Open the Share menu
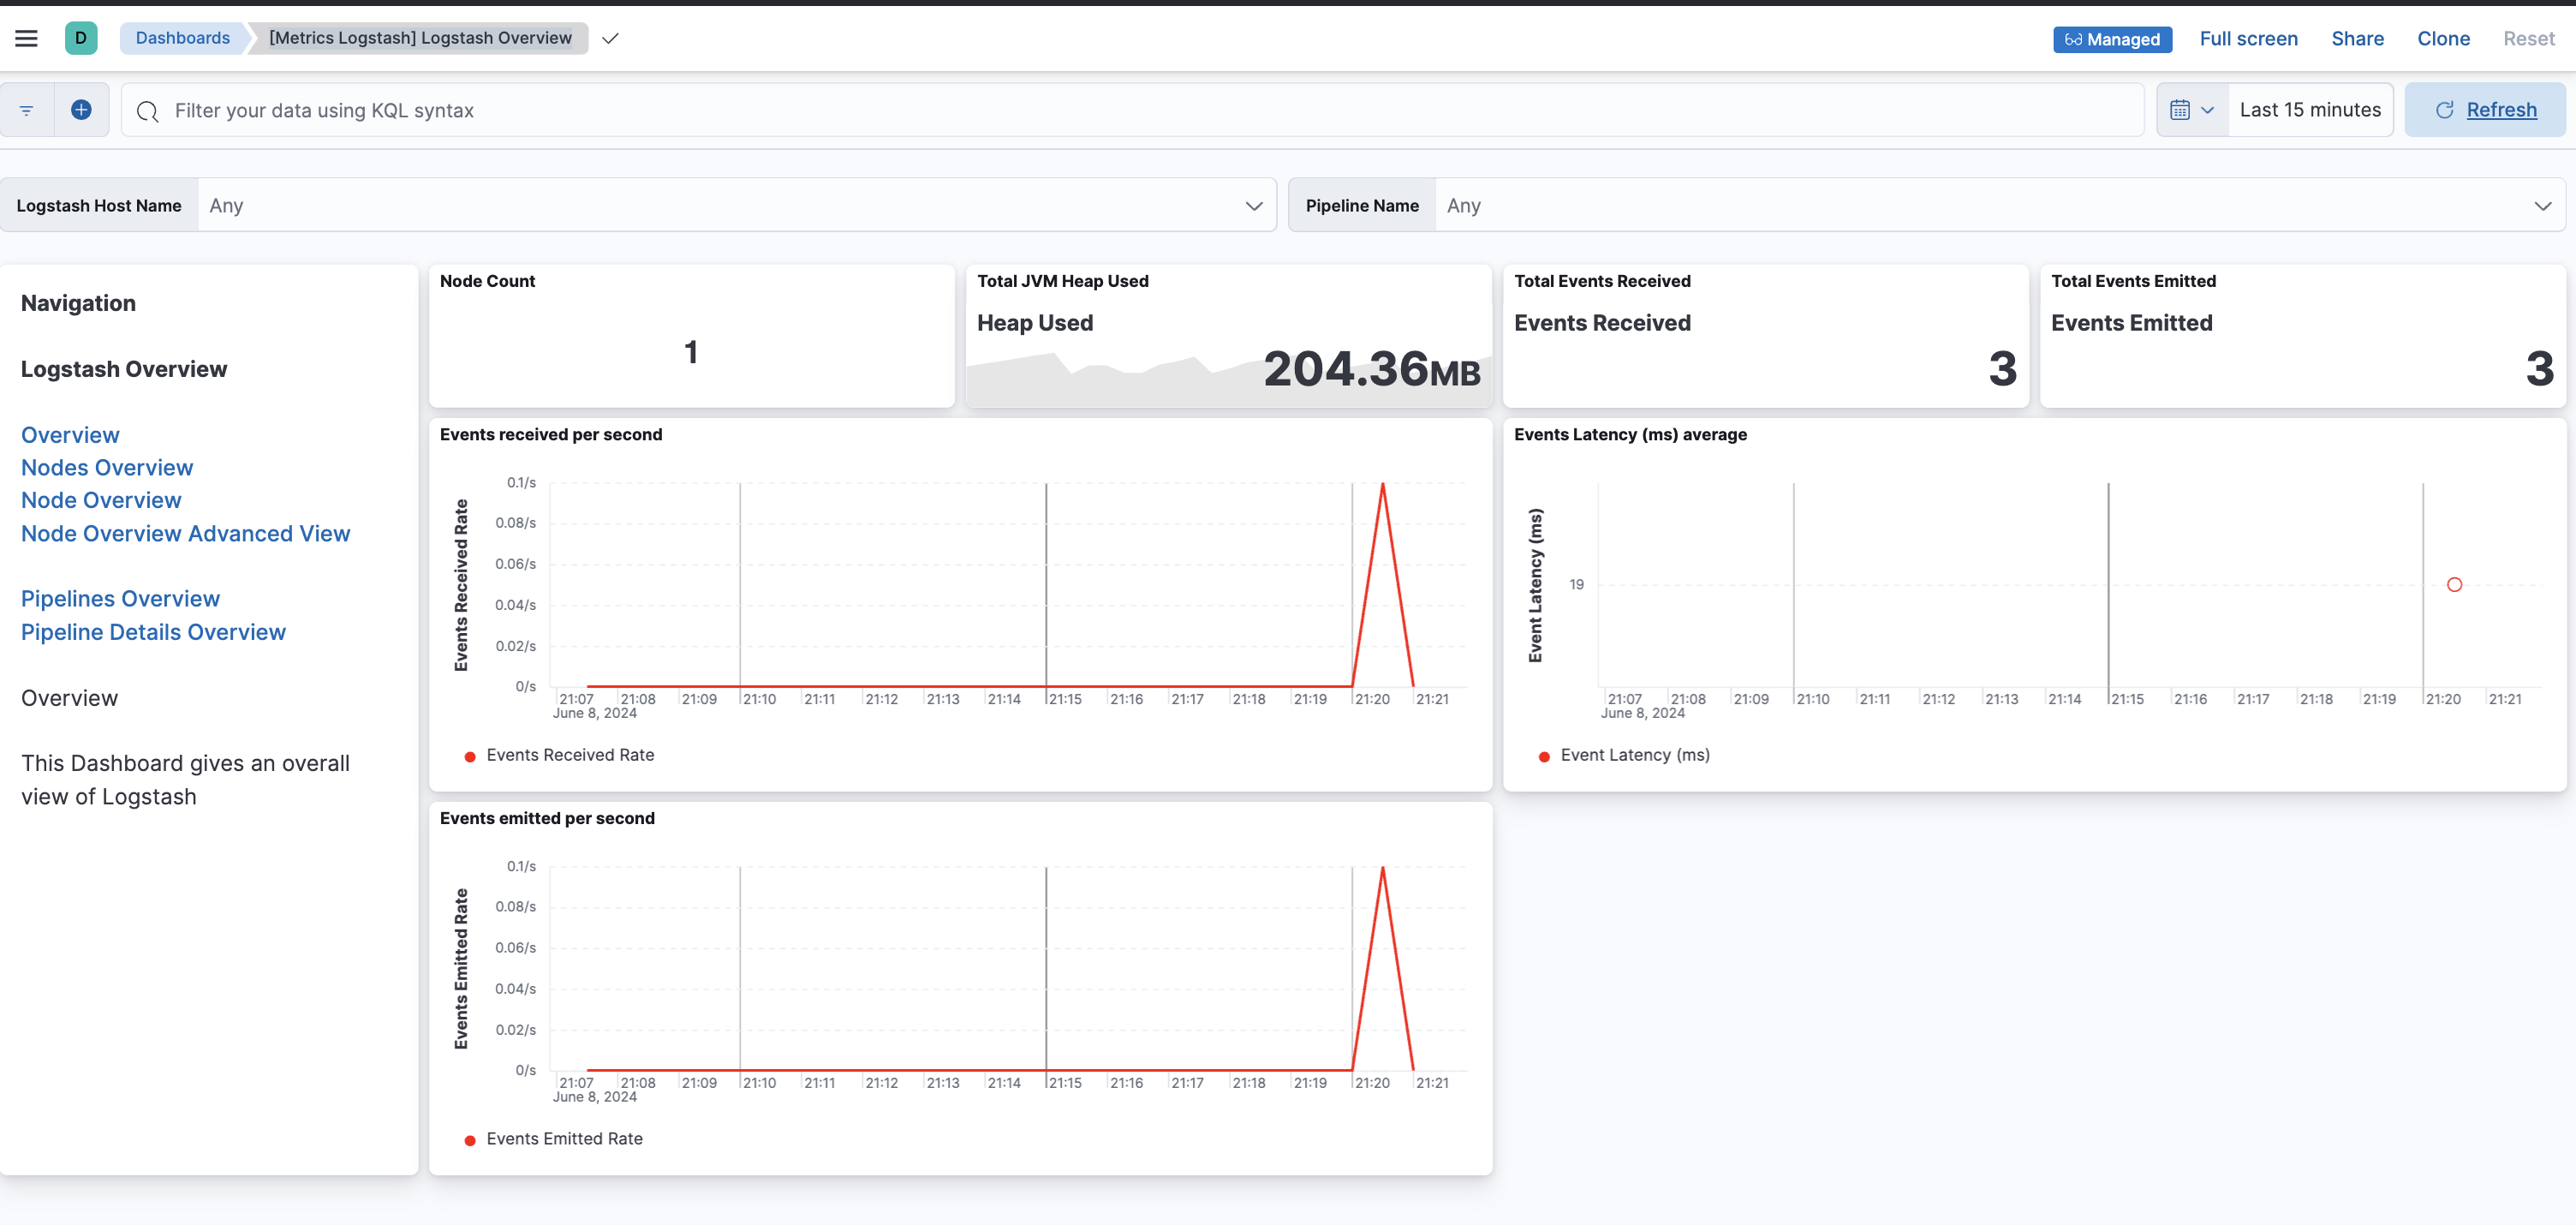Image resolution: width=2576 pixels, height=1225 pixels. tap(2357, 39)
